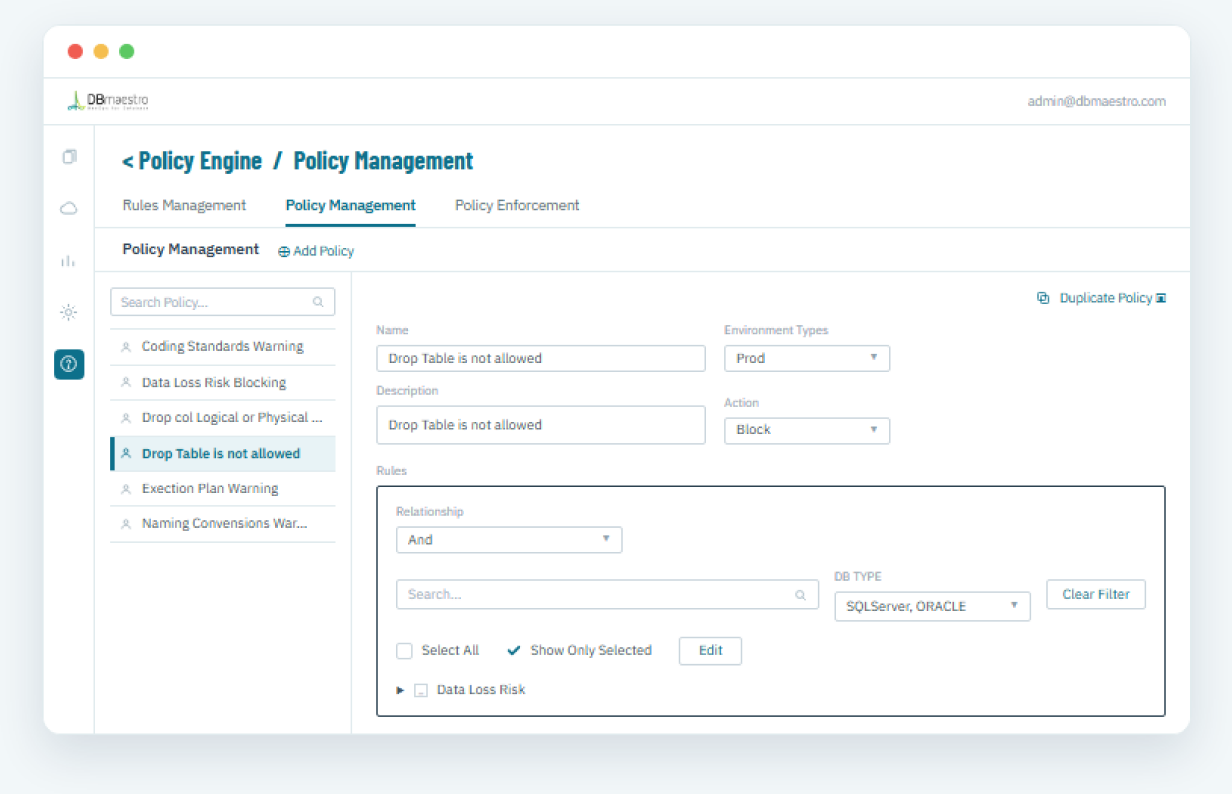Click the user icon beside Naming Convensions
This screenshot has height=794, width=1232.
[x=126, y=524]
